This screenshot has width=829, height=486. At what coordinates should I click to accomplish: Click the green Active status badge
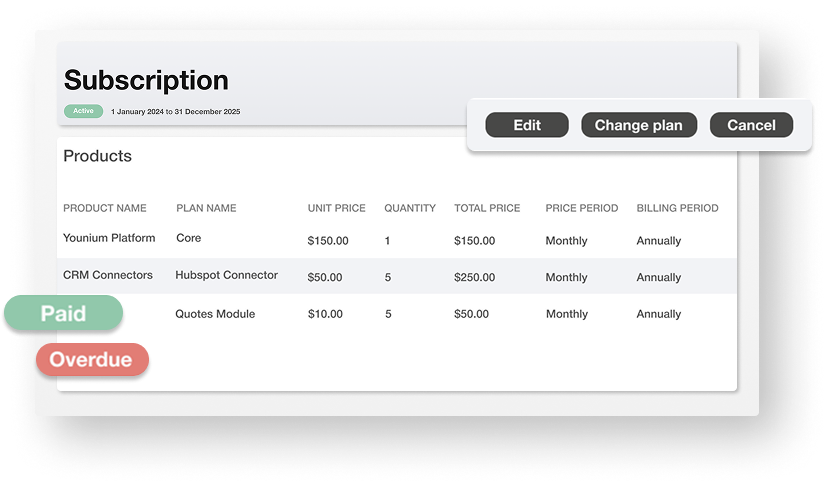coord(83,111)
